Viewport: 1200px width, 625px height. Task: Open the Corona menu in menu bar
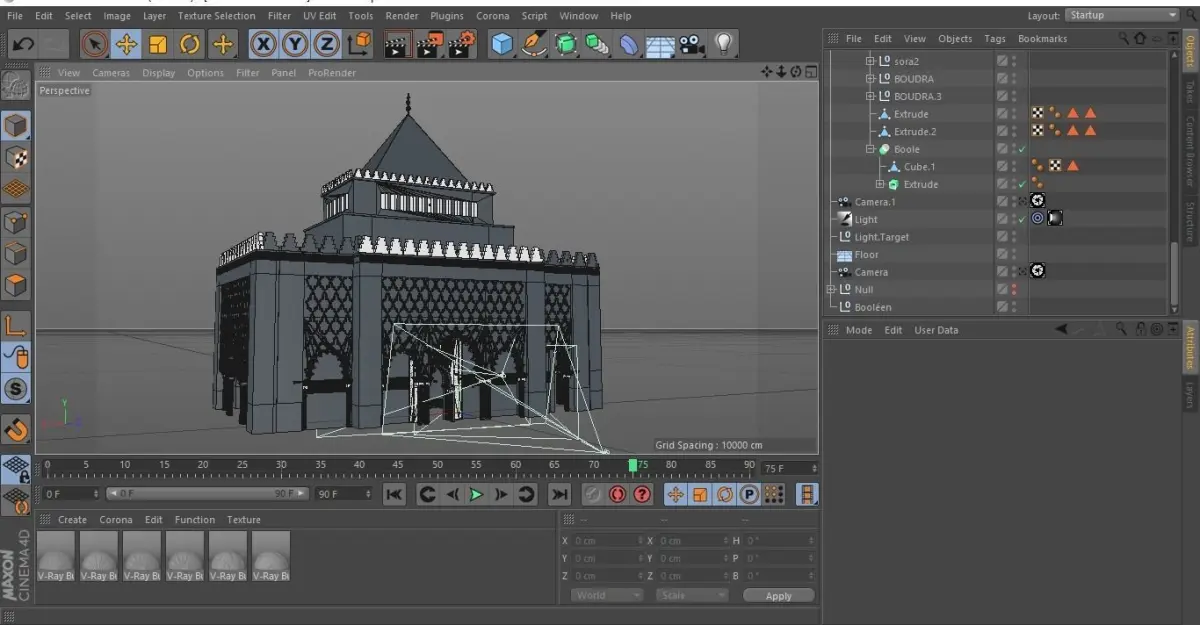click(492, 16)
